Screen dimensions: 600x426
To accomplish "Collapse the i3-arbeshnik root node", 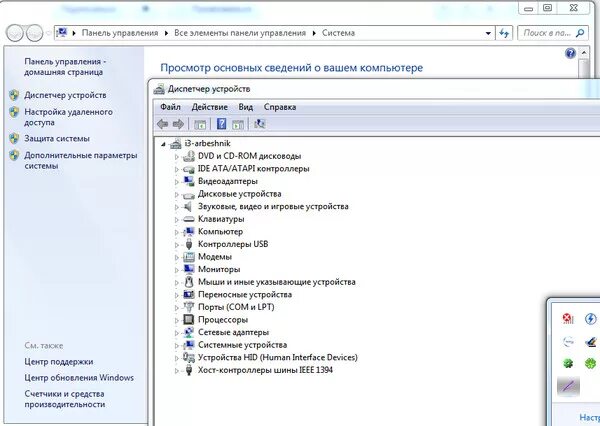I will 163,144.
